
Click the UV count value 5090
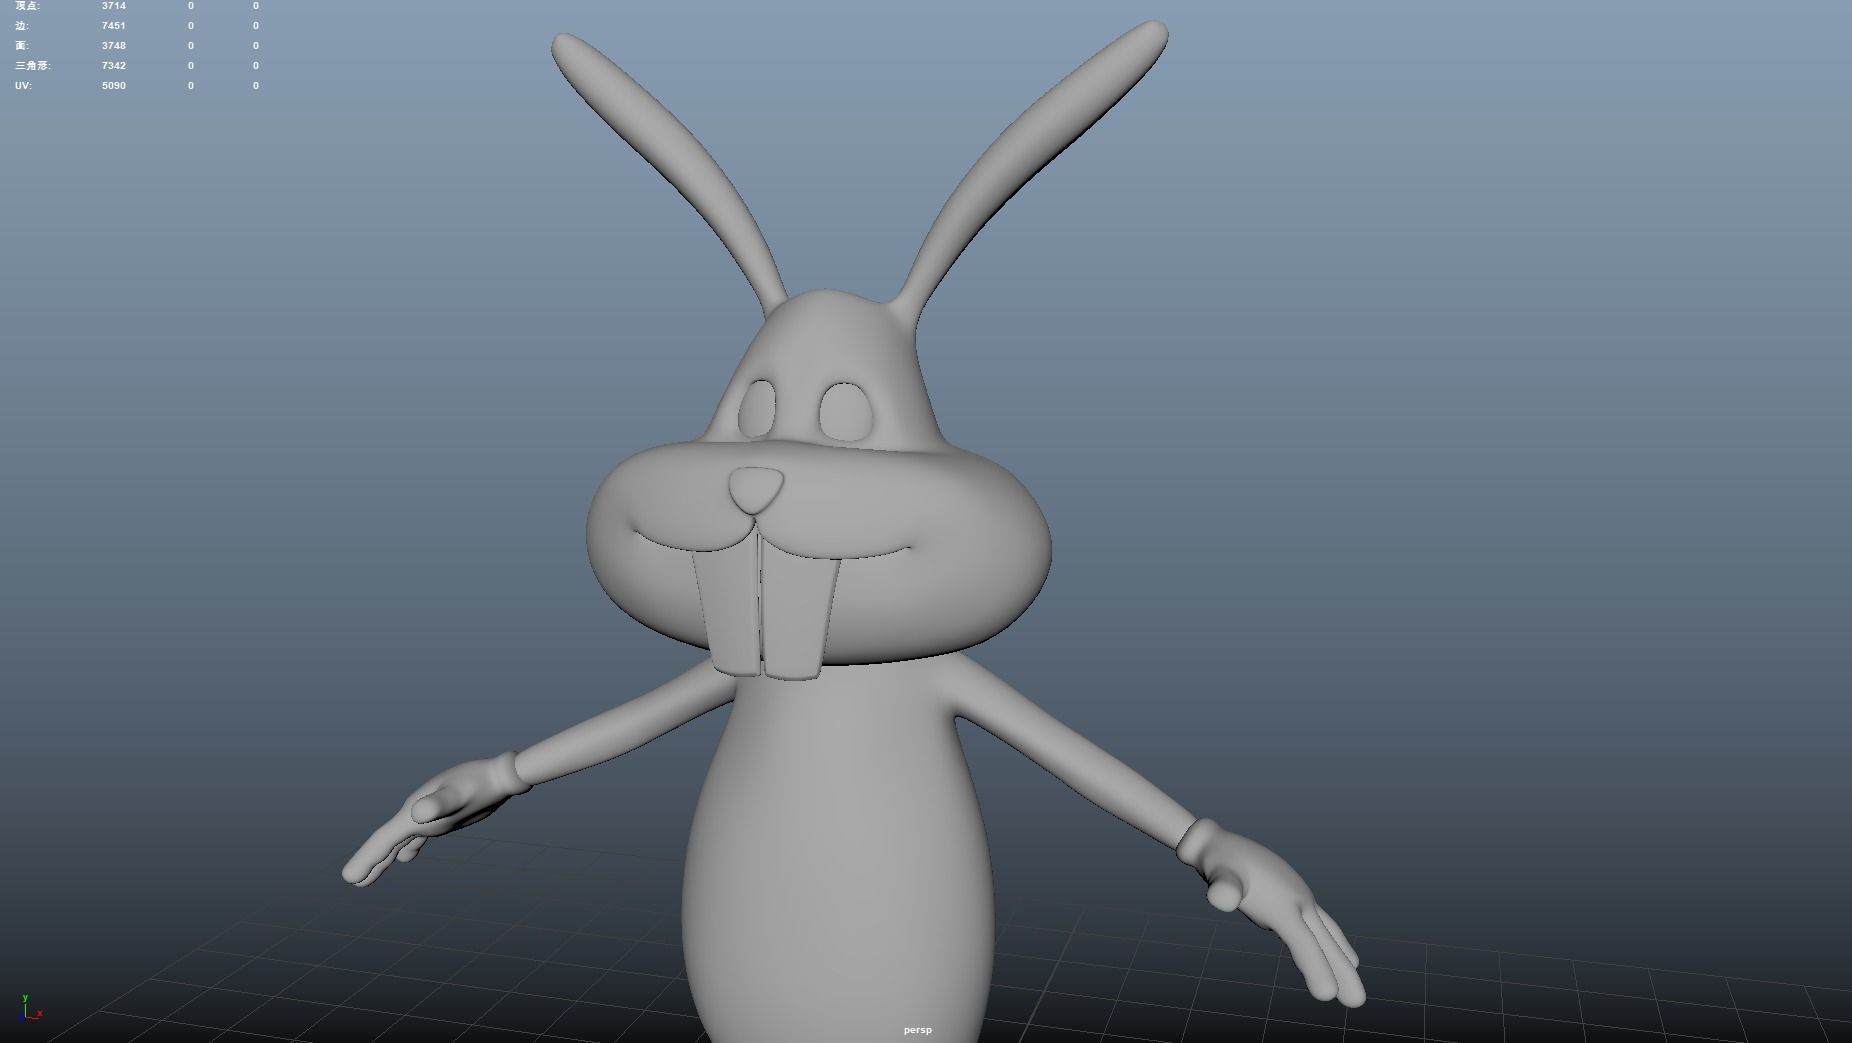click(114, 86)
